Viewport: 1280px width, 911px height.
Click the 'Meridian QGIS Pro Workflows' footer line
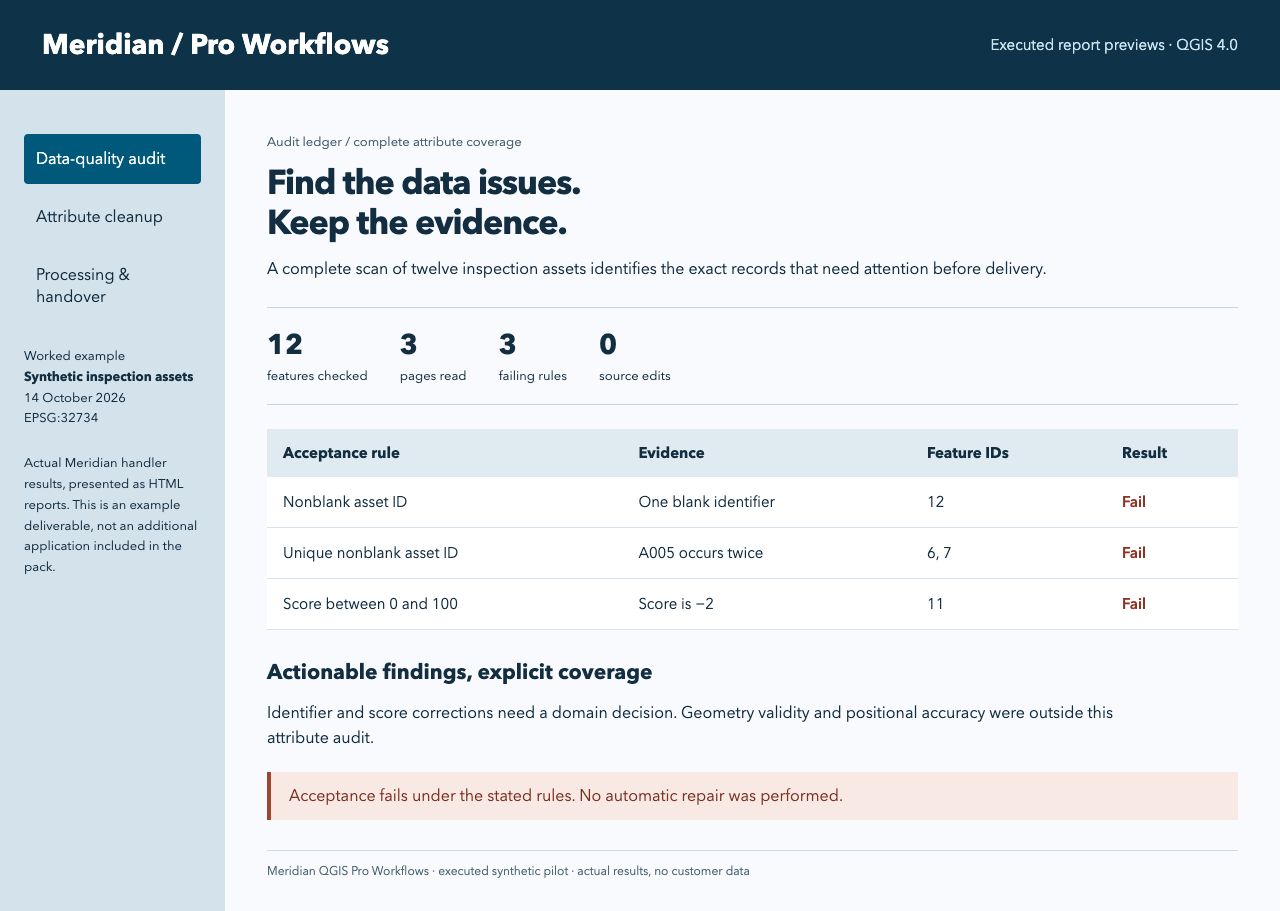coord(508,871)
